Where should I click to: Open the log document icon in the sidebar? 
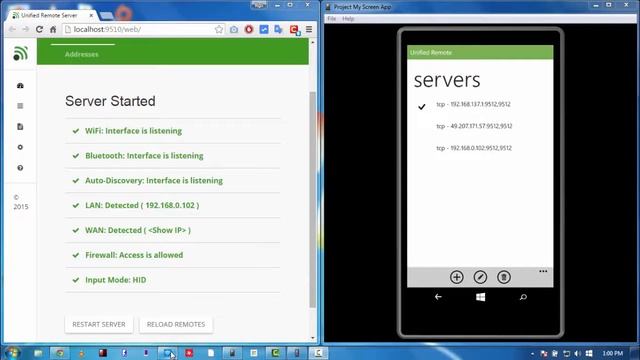pos(20,127)
